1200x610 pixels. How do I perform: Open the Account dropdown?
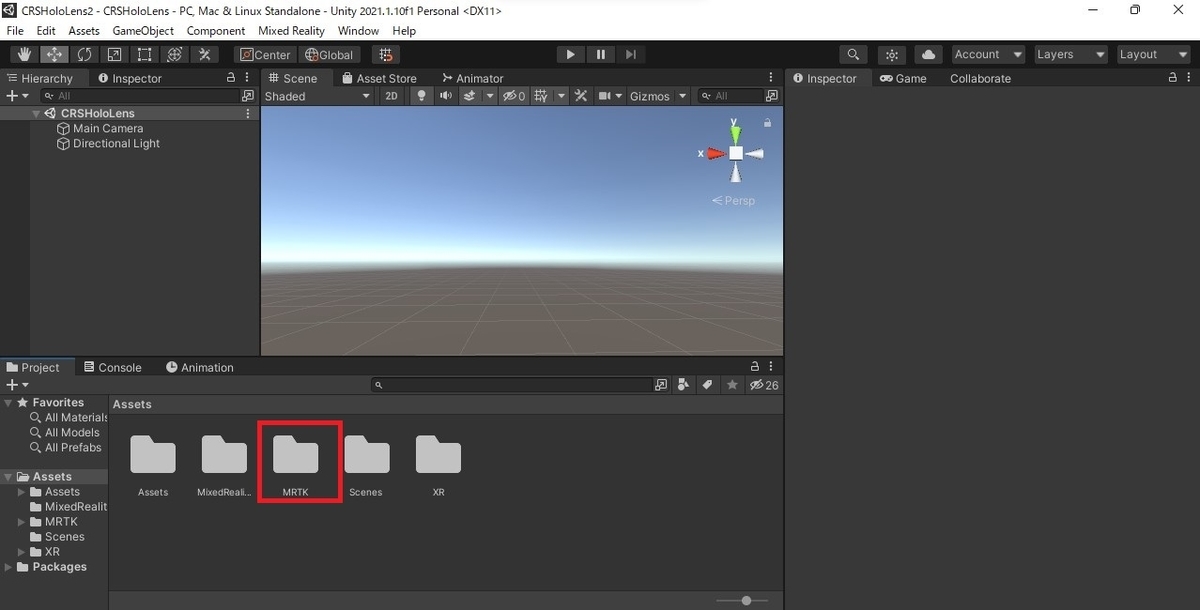coord(988,54)
